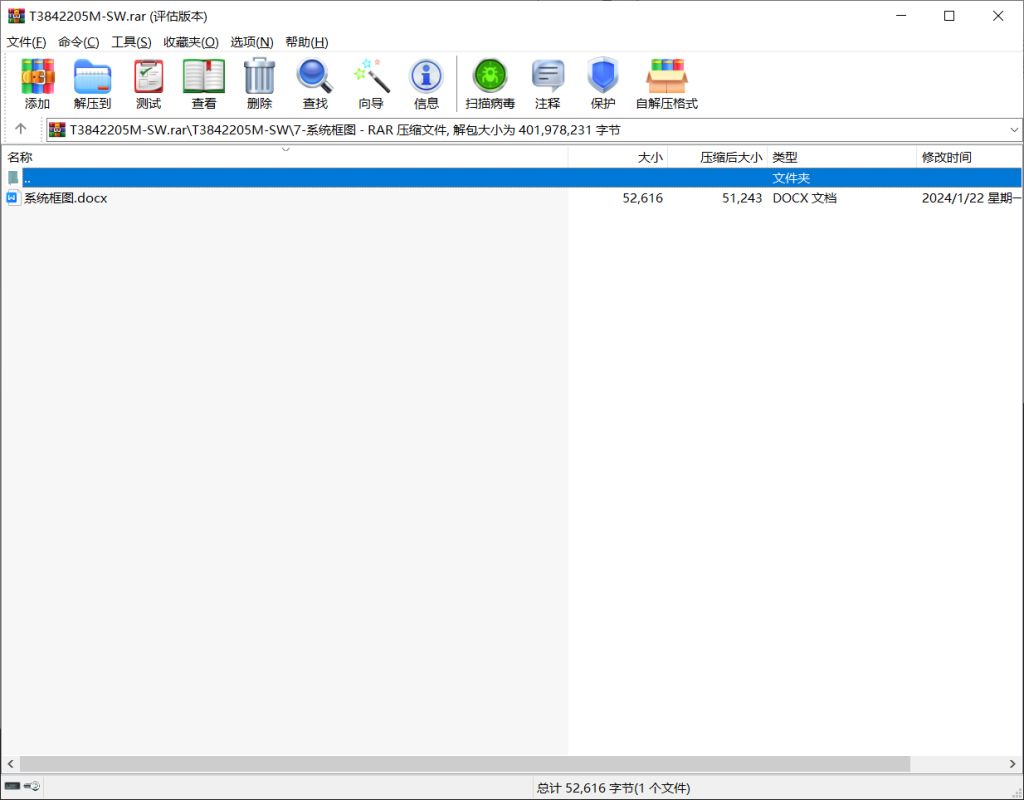
Task: Open the 文件(F) menu
Action: pos(27,42)
